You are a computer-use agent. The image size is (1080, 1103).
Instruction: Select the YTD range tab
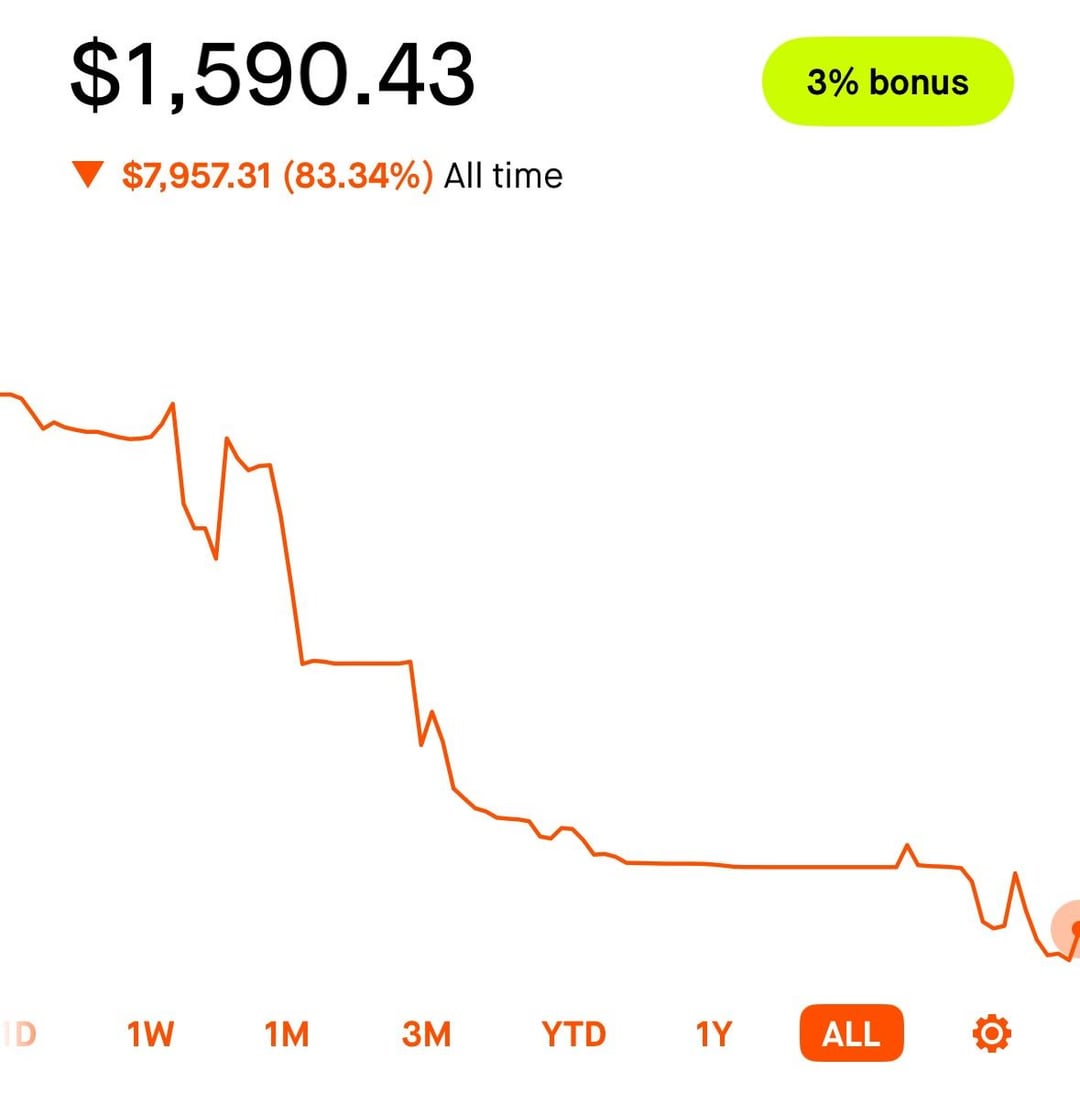tap(573, 1034)
